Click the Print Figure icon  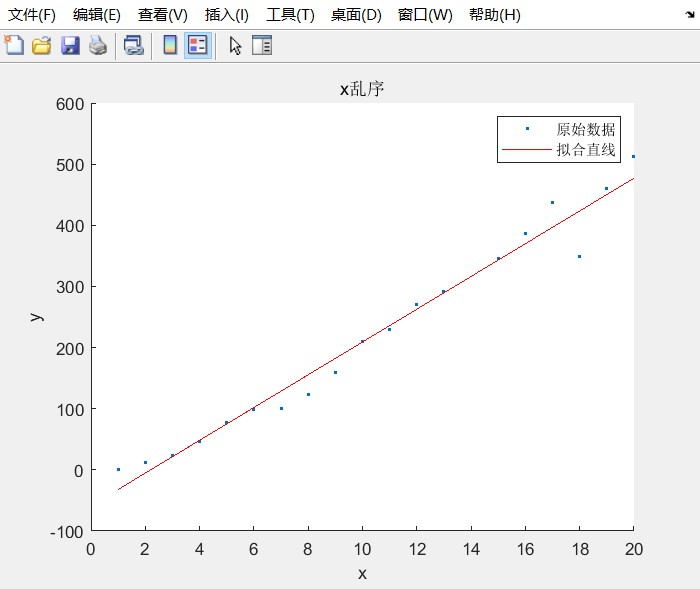[98, 46]
